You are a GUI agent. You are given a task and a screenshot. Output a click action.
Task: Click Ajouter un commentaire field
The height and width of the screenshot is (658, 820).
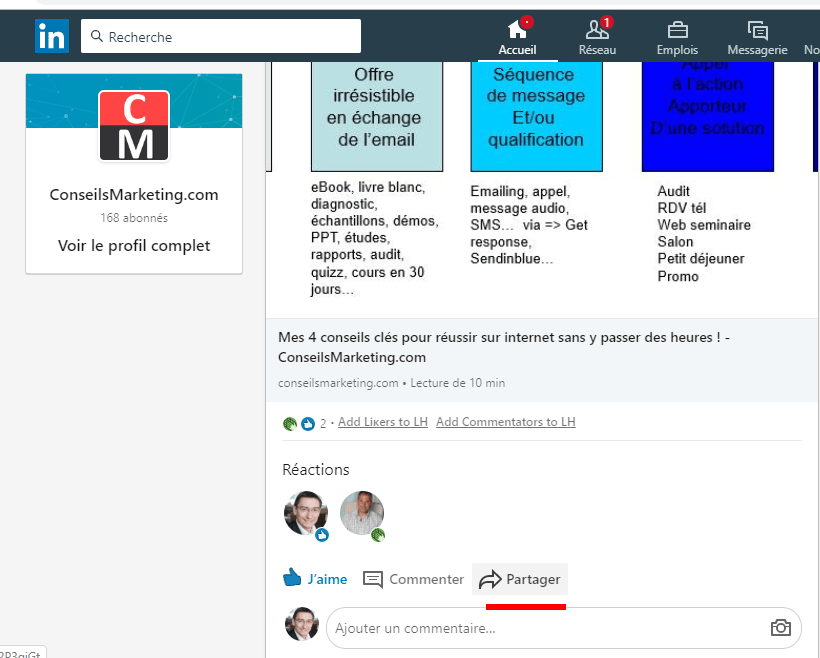(x=564, y=628)
